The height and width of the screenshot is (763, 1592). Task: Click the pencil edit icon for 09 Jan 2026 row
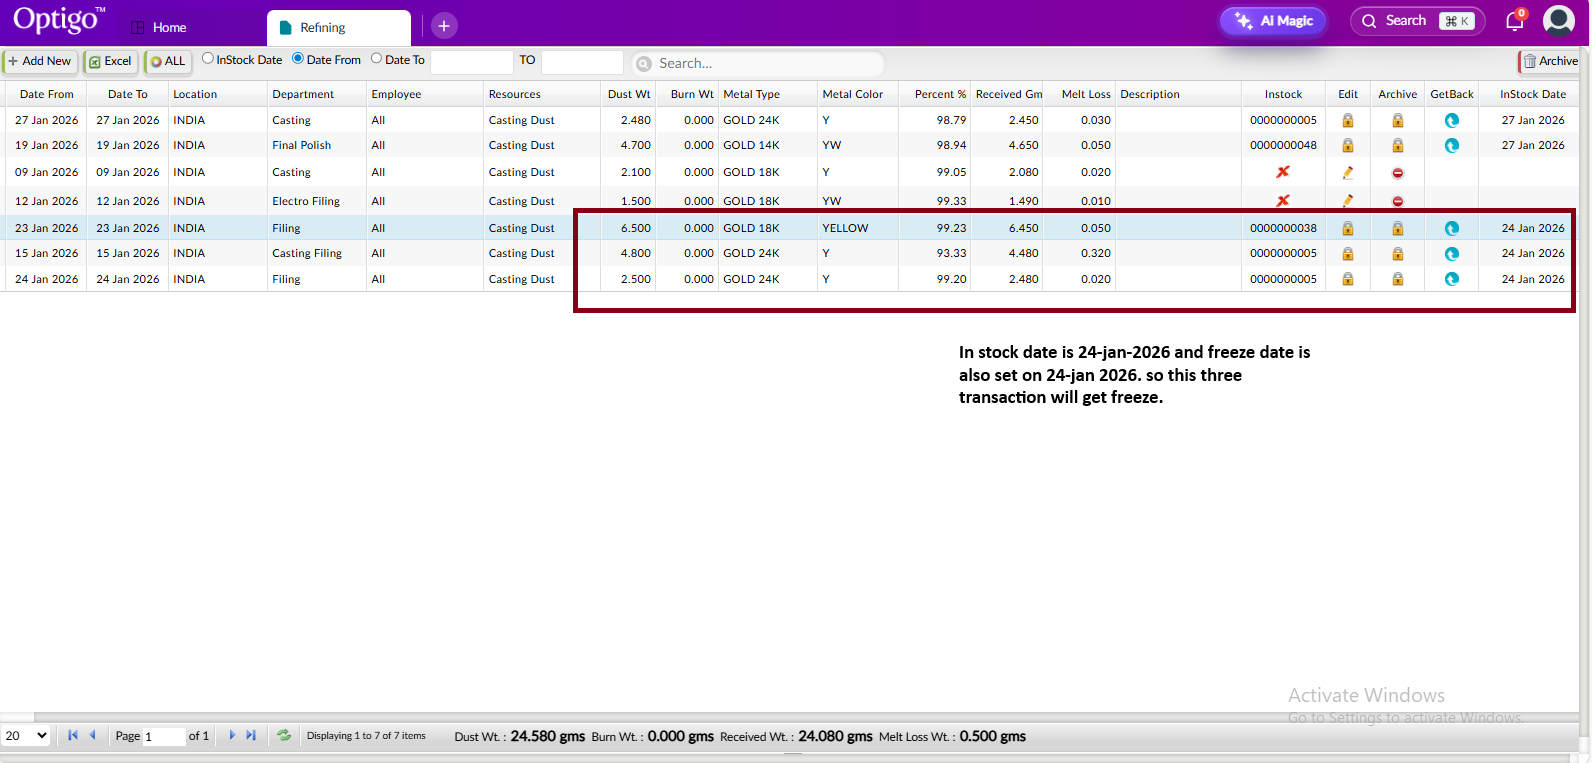coord(1347,172)
